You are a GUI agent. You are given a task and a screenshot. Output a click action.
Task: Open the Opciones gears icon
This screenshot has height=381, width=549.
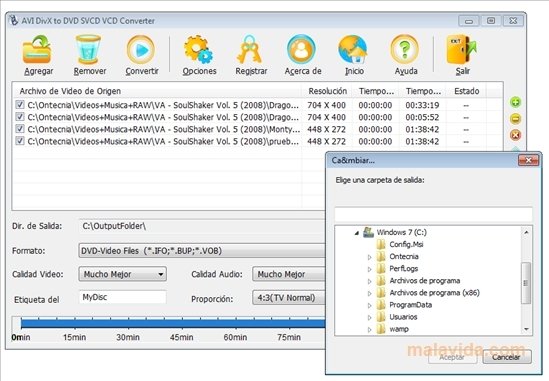[199, 50]
